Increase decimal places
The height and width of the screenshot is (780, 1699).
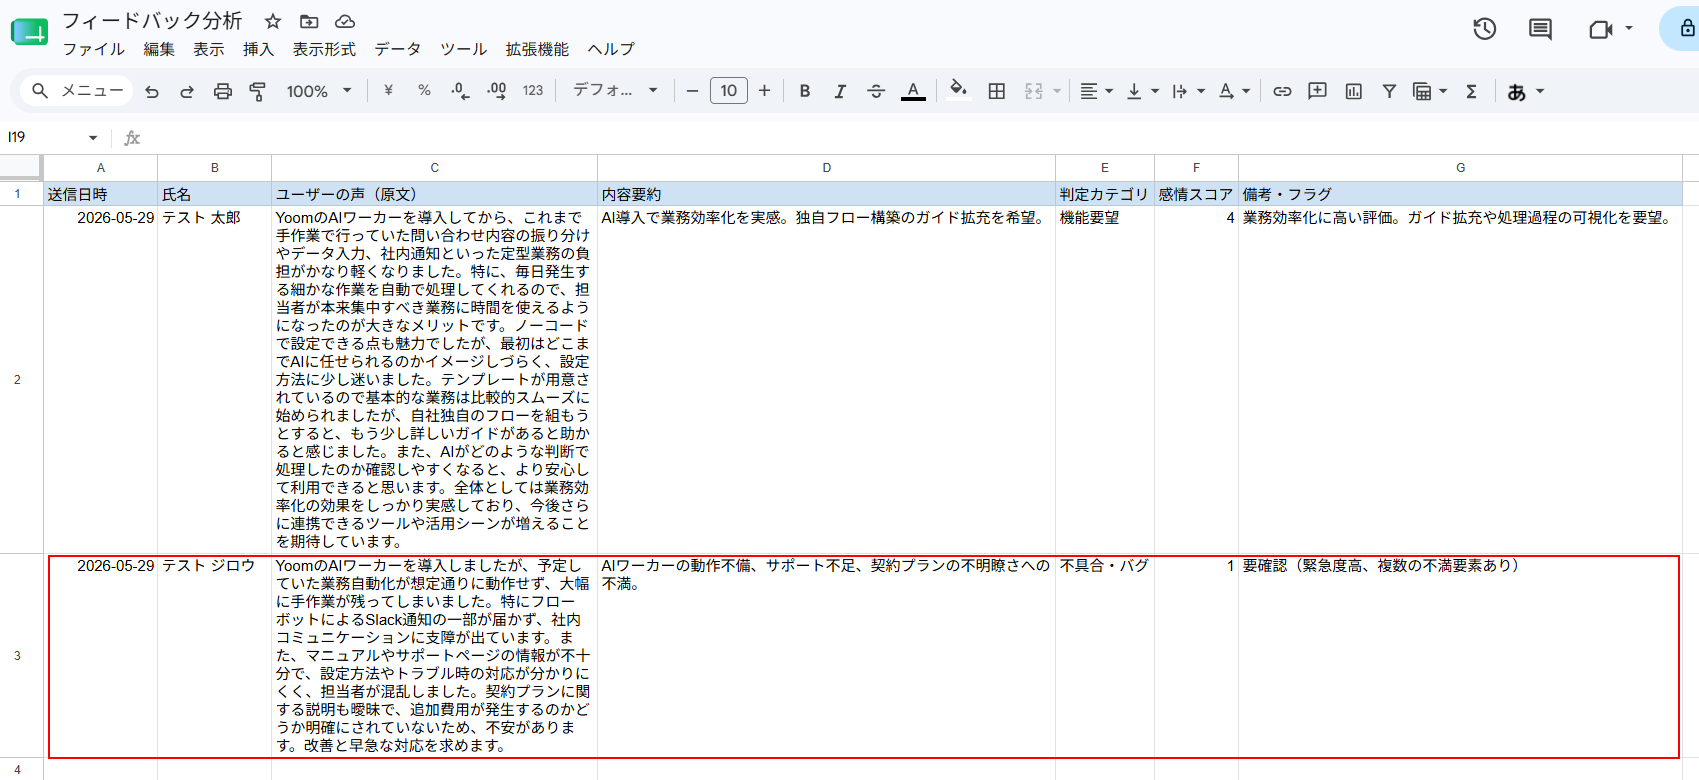(497, 91)
